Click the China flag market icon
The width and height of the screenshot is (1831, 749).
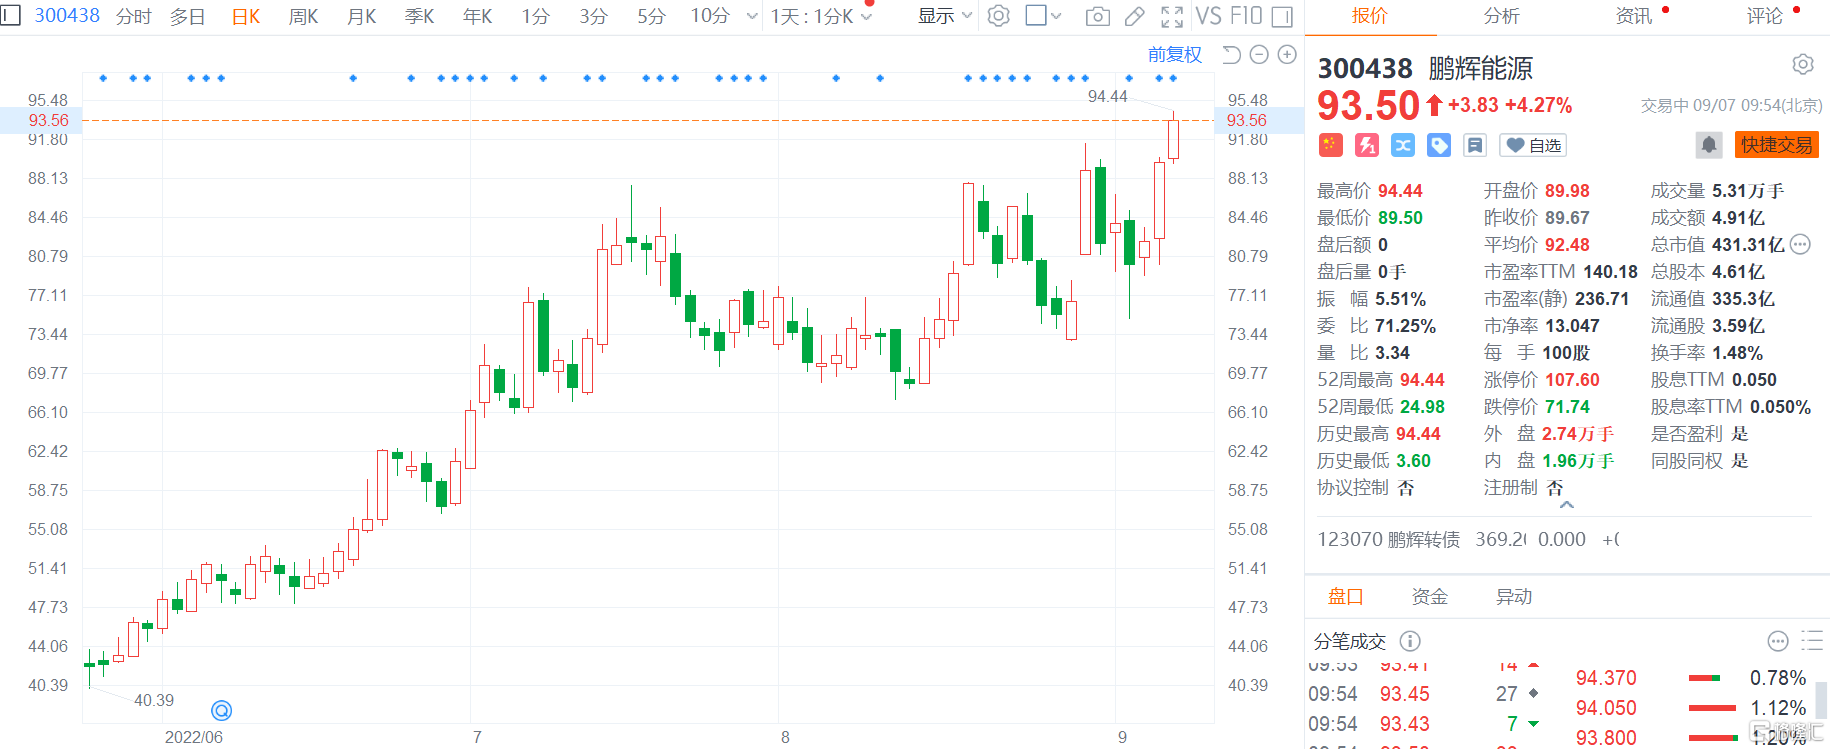click(x=1330, y=146)
